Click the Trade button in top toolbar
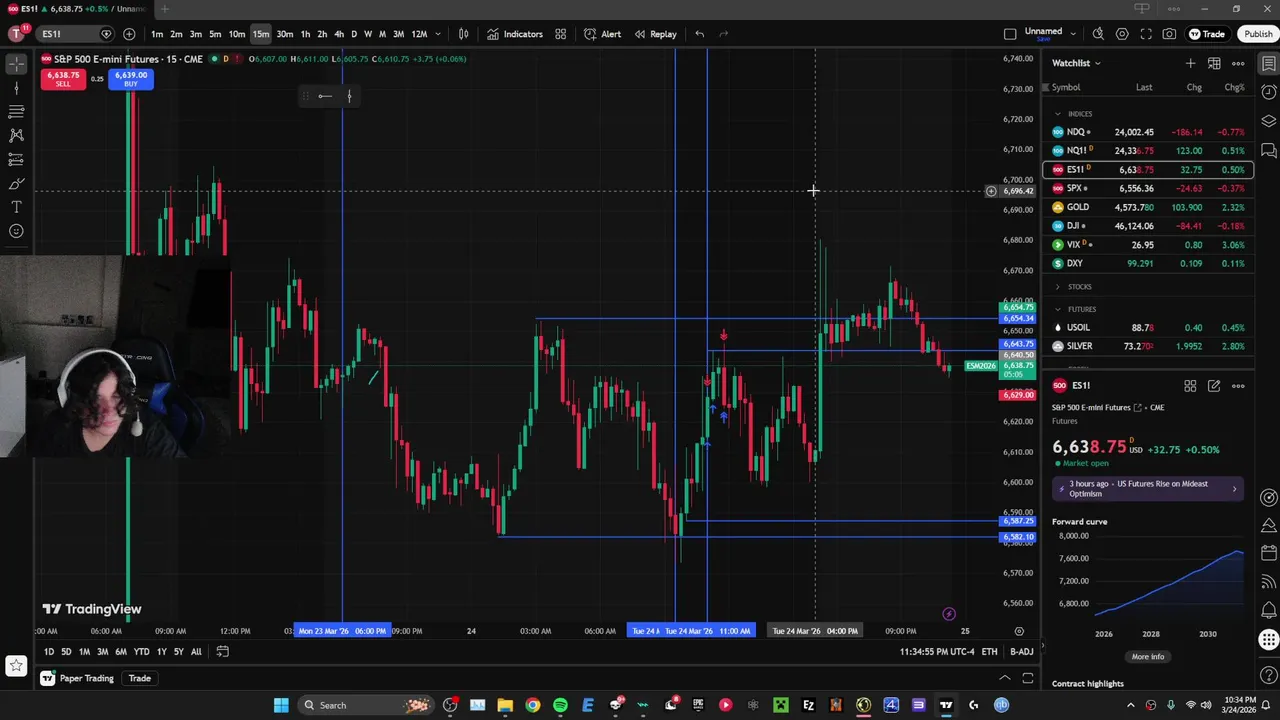The width and height of the screenshot is (1280, 720). pyautogui.click(x=1207, y=34)
